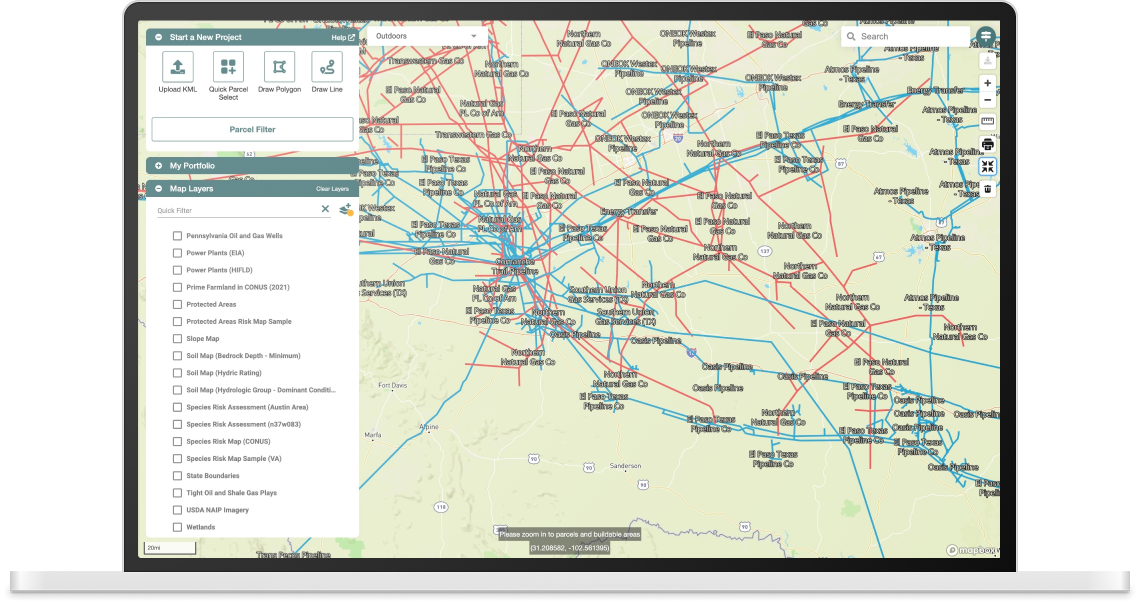Image resolution: width=1139 pixels, height=602 pixels.
Task: Click the Start a New Project title
Action: pos(206,37)
